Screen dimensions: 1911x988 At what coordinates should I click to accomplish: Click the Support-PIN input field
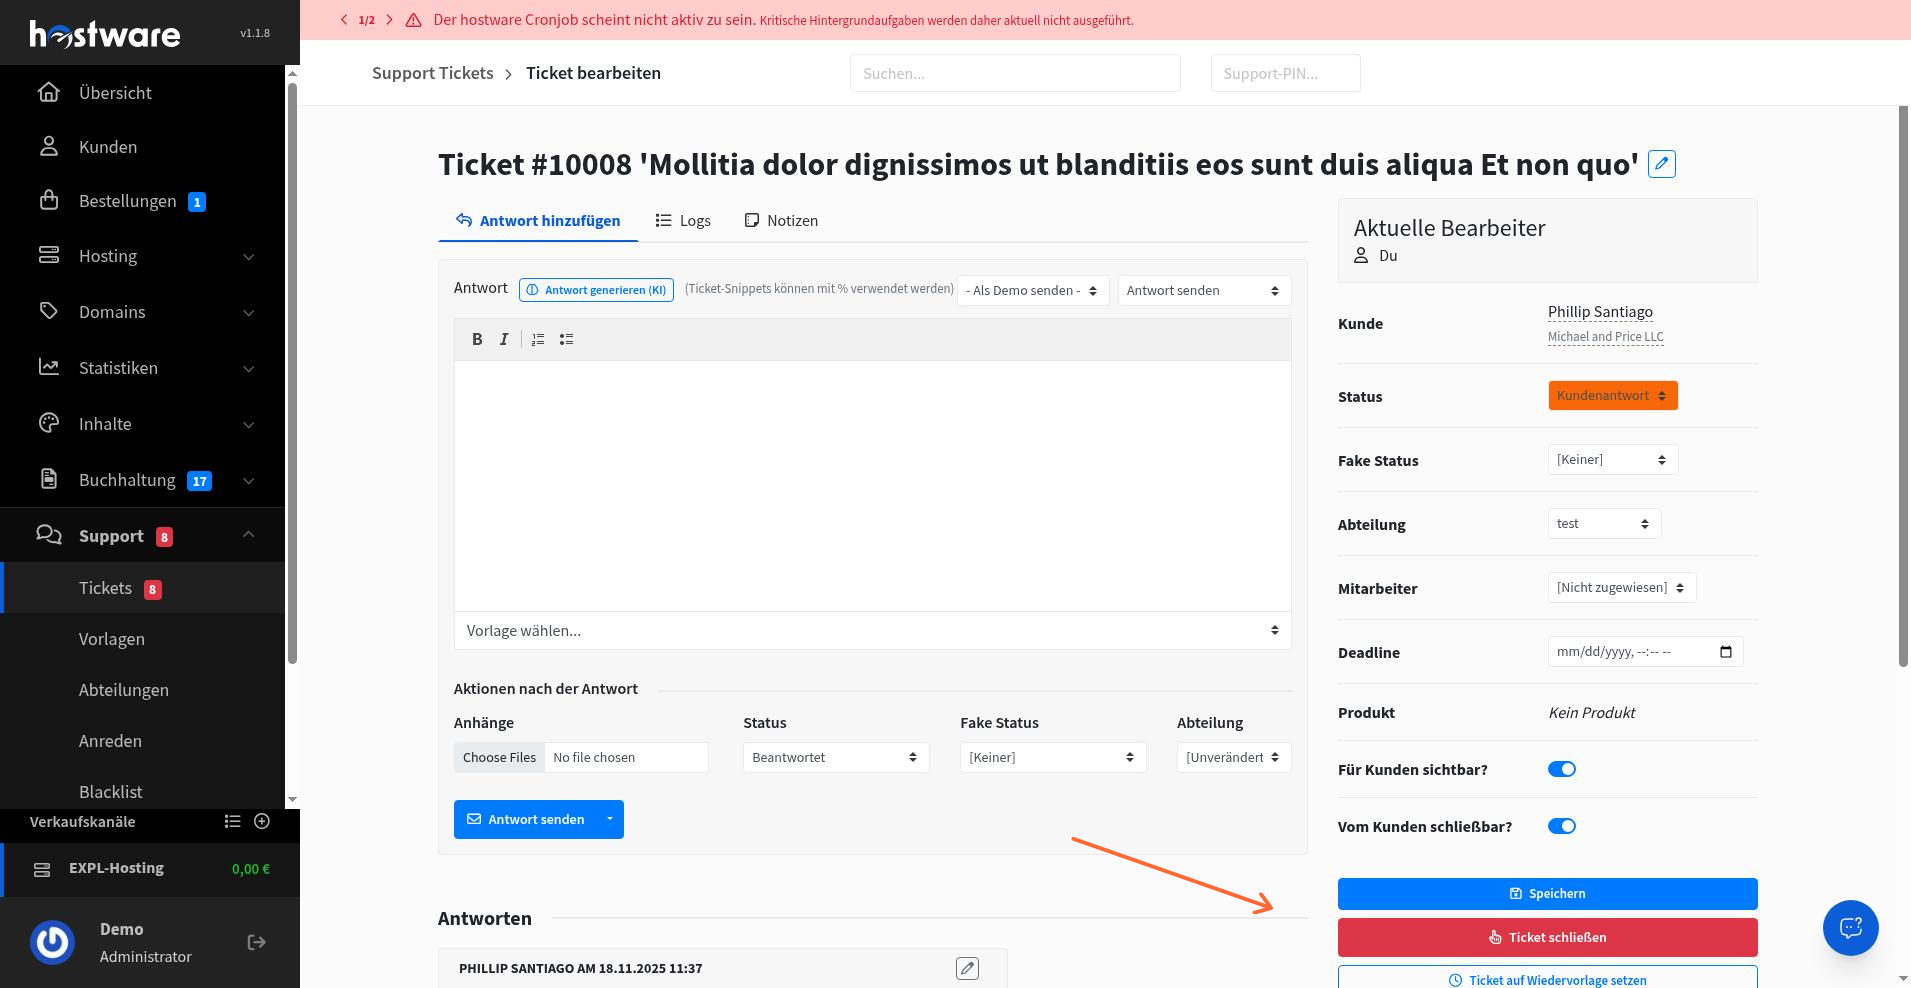pos(1285,73)
